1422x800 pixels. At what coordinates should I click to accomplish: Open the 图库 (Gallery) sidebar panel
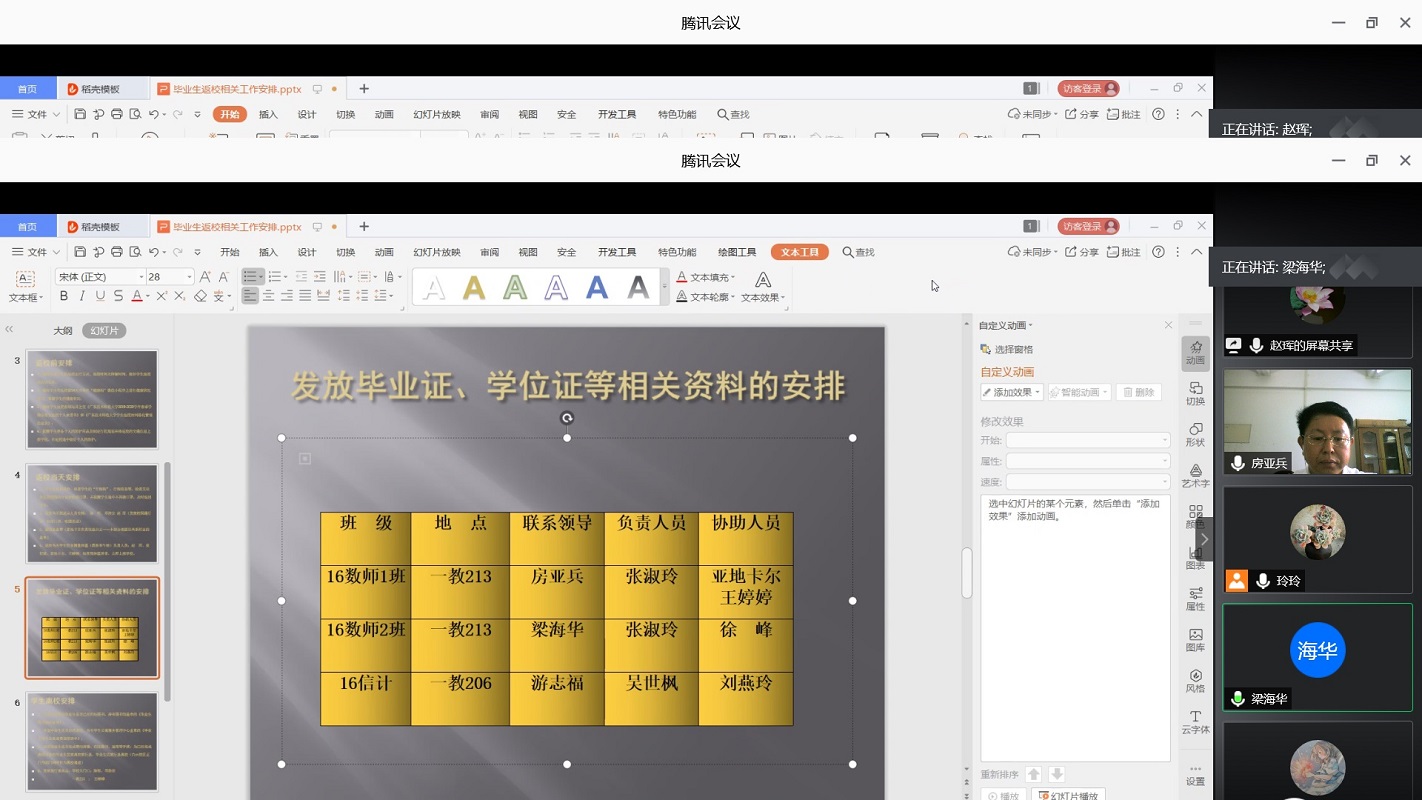pos(1195,640)
